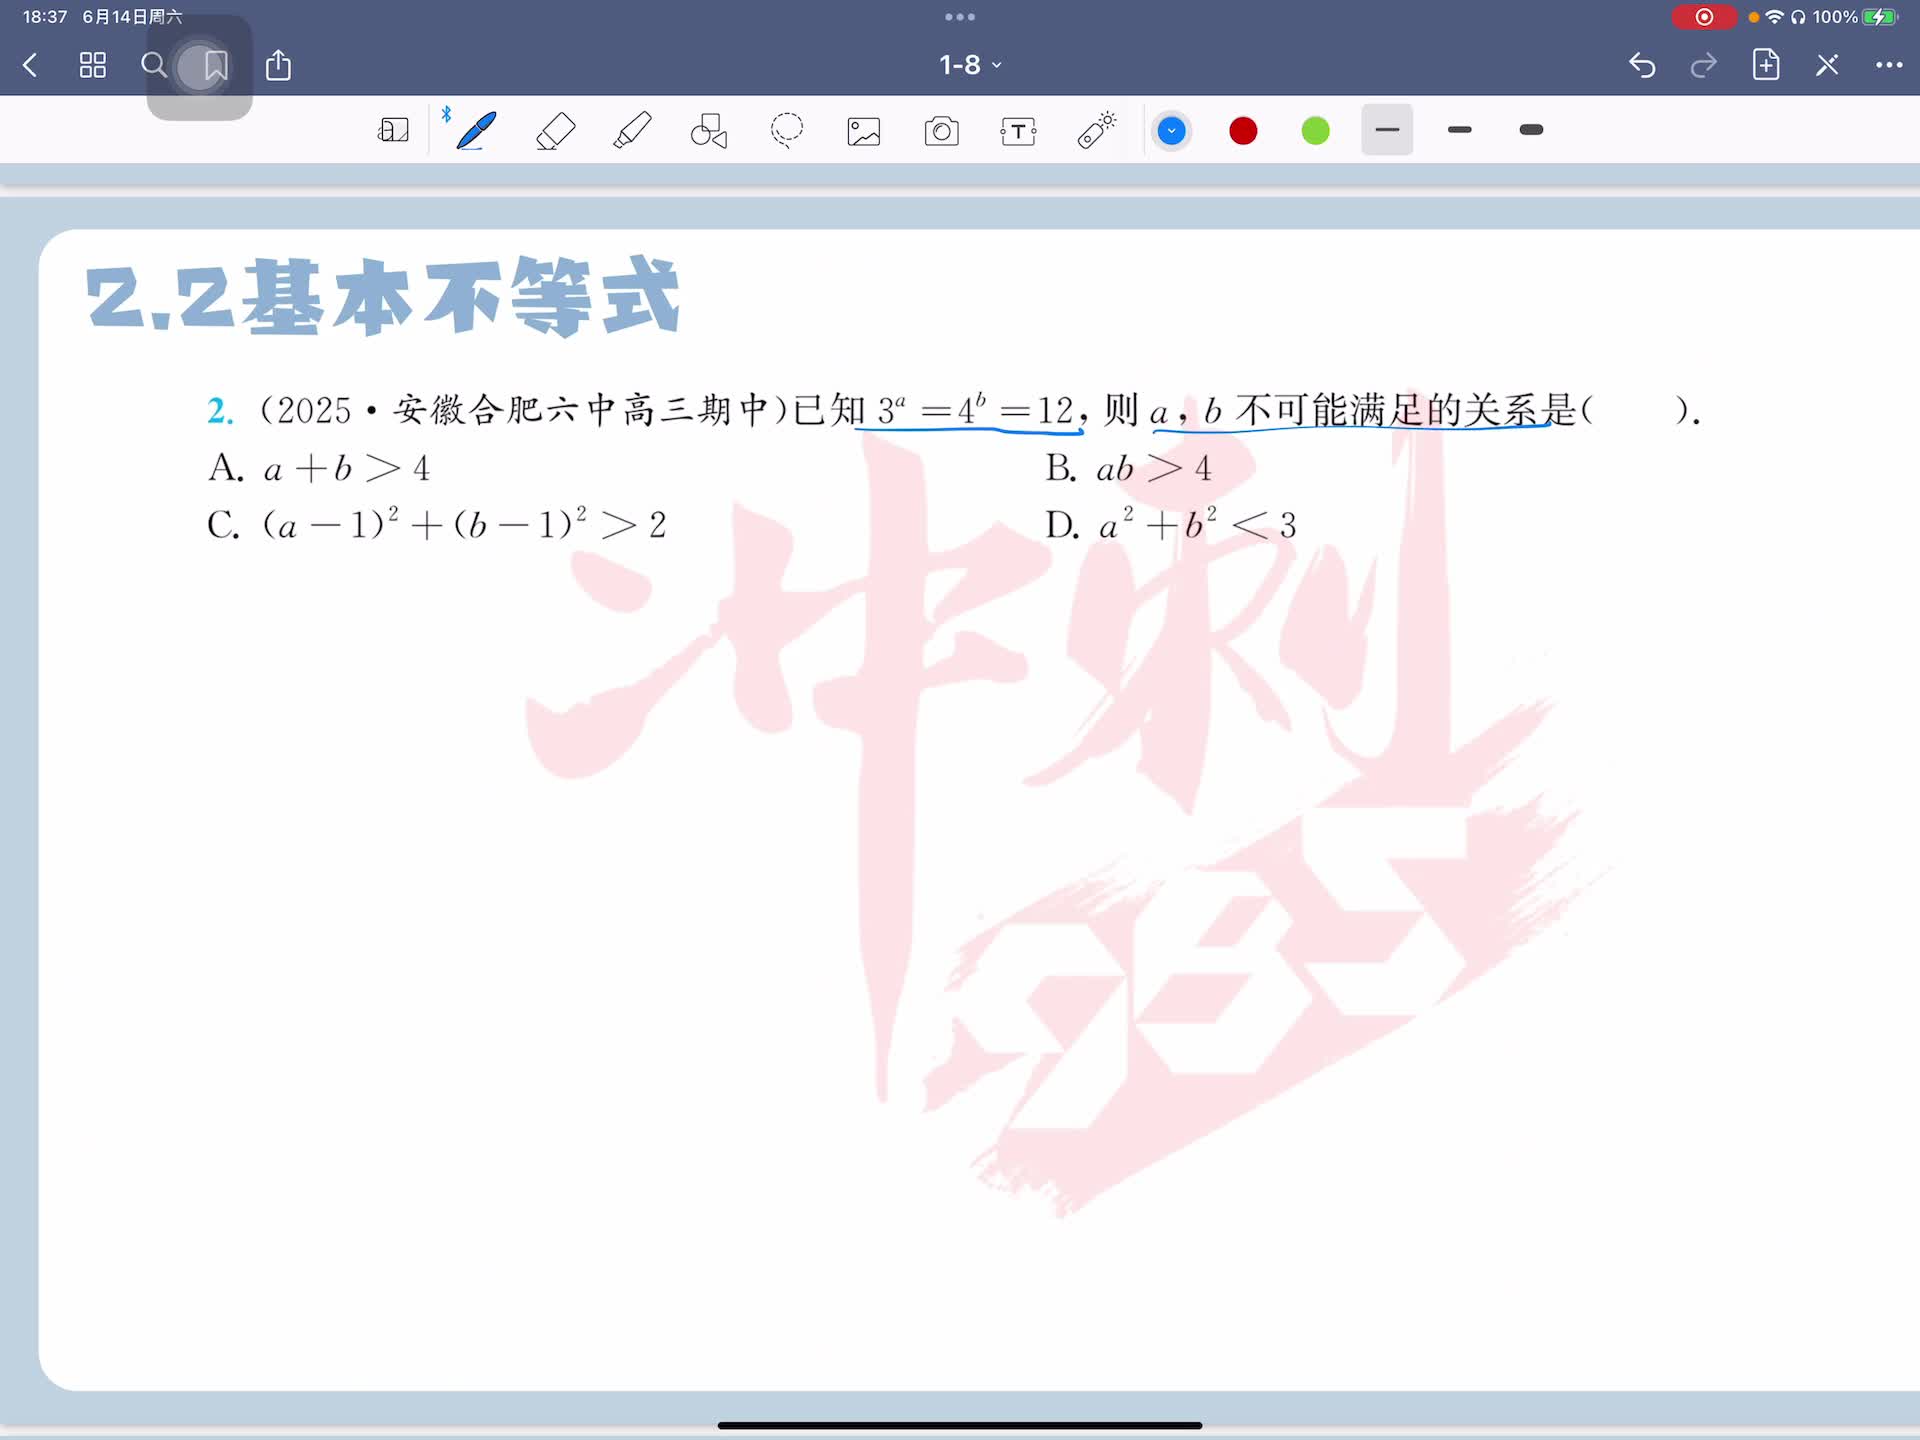Select the thinnest stroke width
1920x1440 pixels.
(1387, 130)
